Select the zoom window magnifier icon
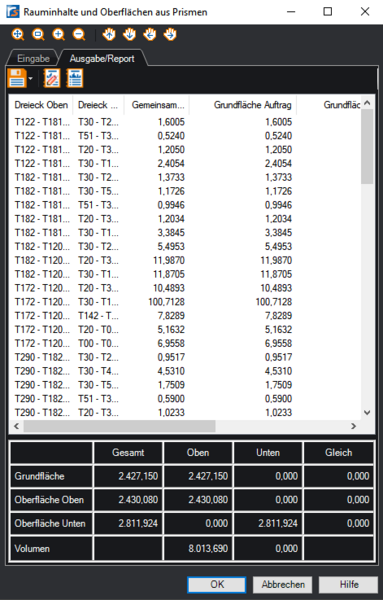This screenshot has height=600, width=383. (38, 35)
